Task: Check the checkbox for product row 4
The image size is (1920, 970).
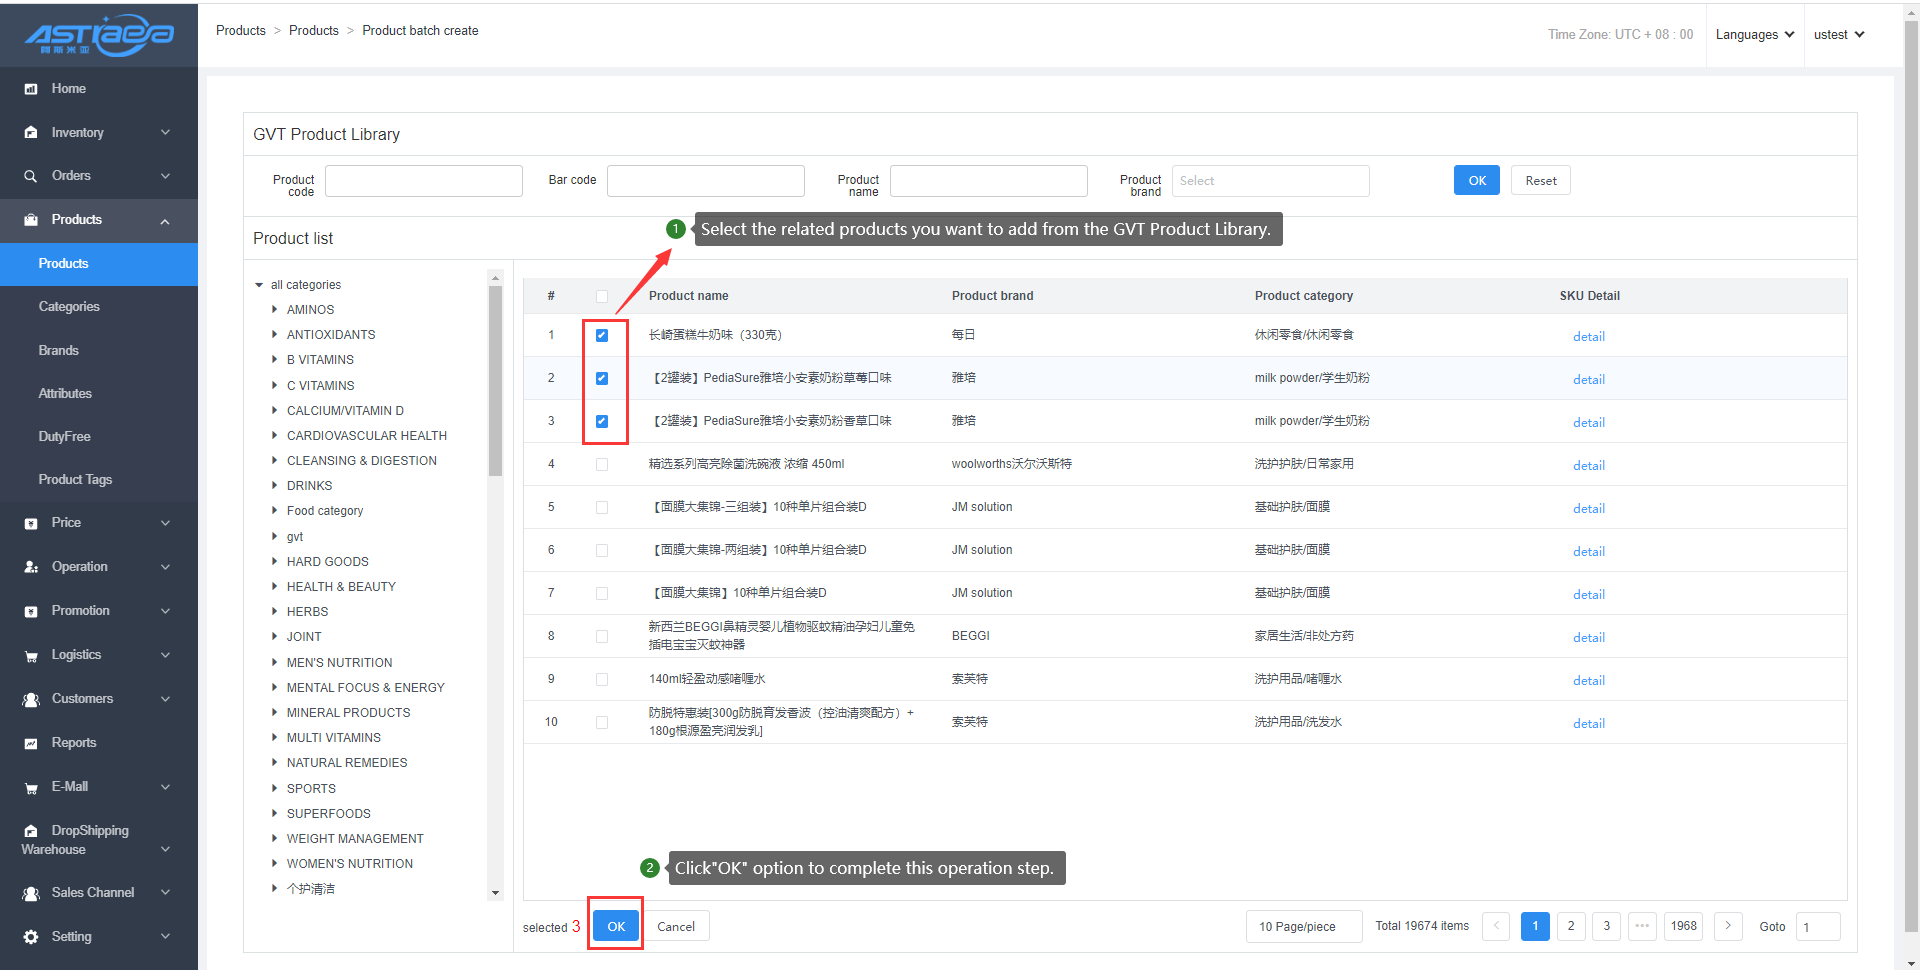Action: click(602, 464)
